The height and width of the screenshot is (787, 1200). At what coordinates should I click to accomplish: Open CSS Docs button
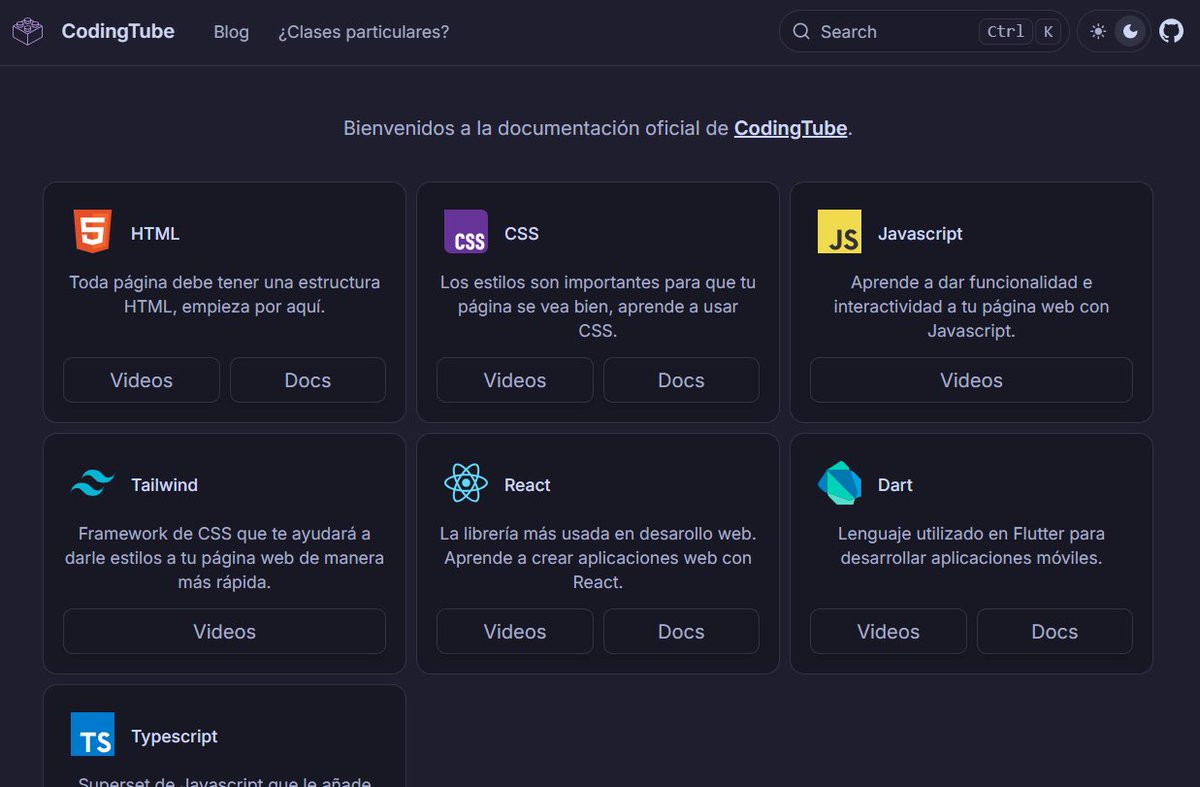coord(681,380)
